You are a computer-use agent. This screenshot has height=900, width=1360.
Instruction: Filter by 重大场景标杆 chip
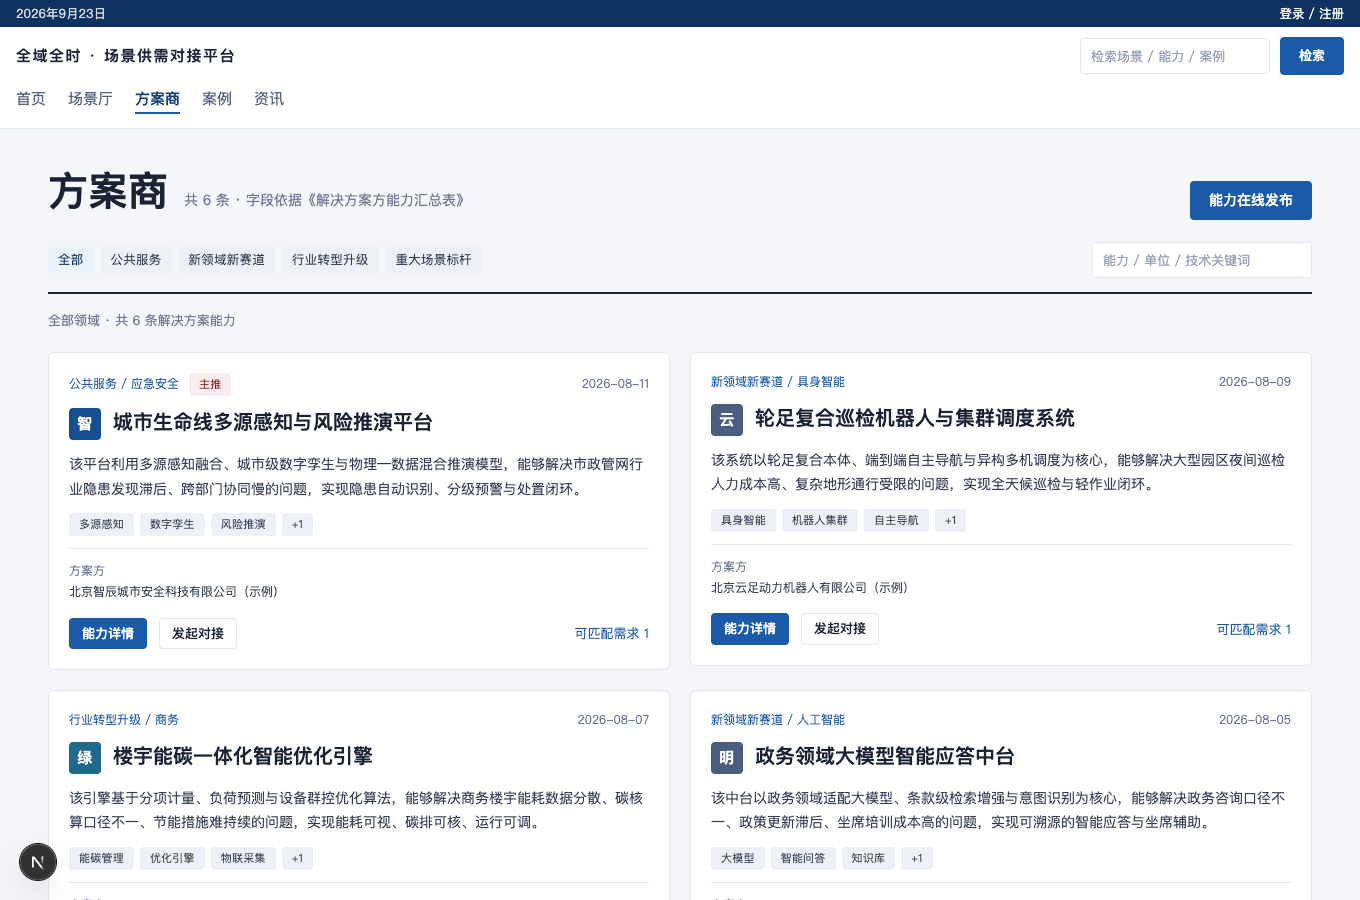click(x=433, y=260)
